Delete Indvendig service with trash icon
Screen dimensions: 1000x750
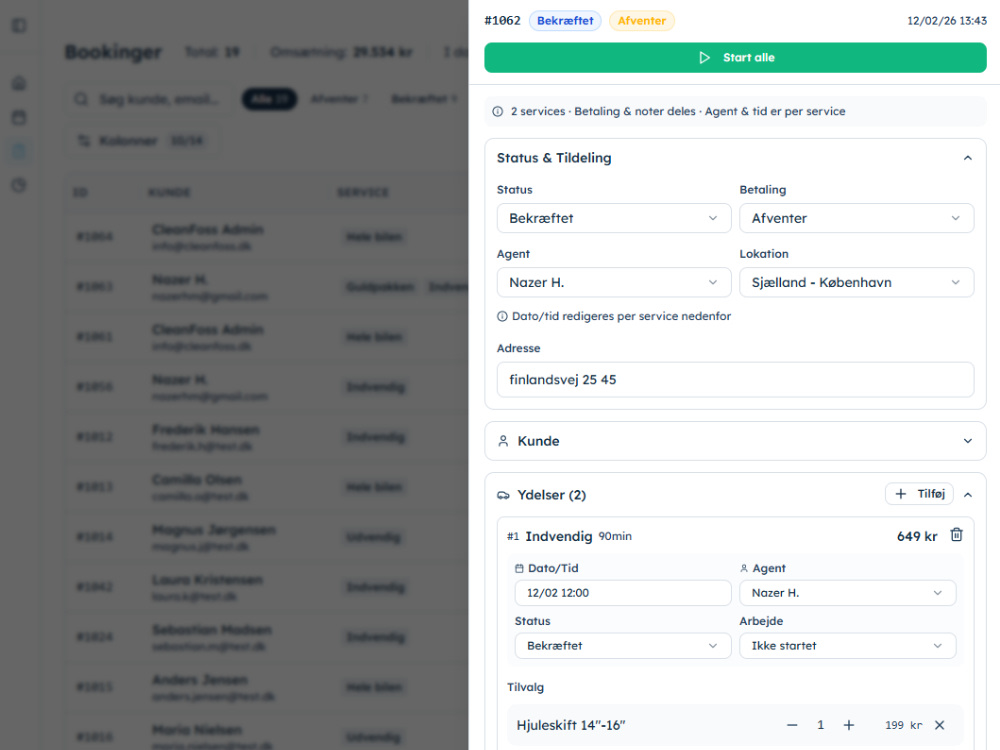[956, 535]
